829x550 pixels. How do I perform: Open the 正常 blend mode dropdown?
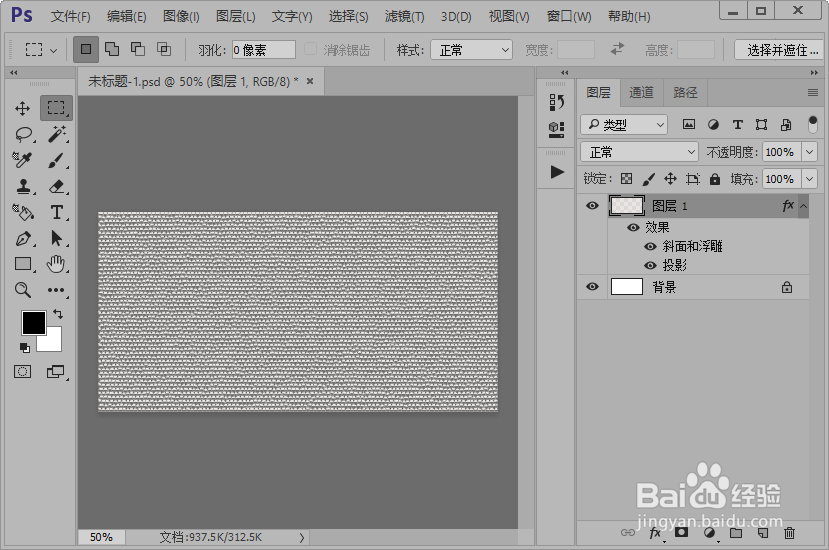(639, 152)
